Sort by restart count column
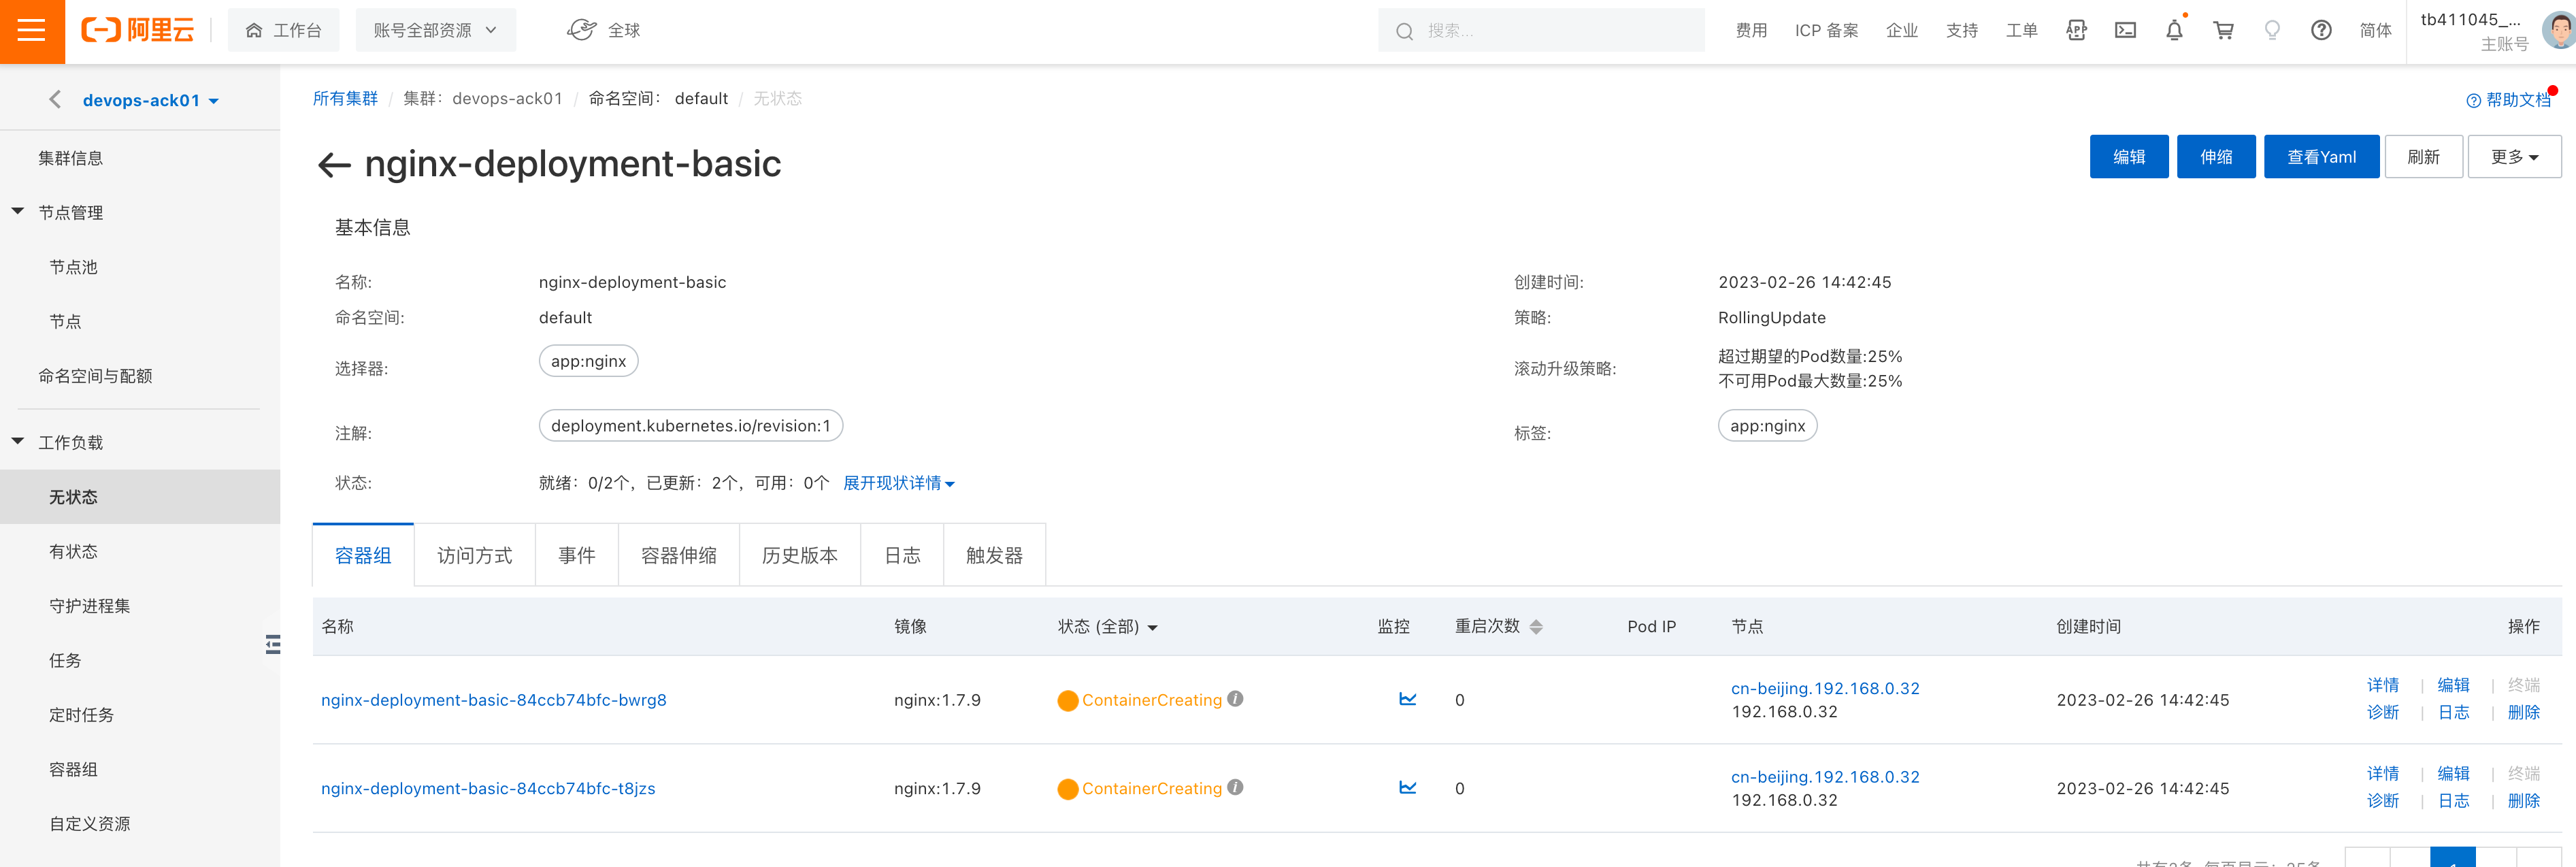The width and height of the screenshot is (2576, 867). coord(1536,627)
